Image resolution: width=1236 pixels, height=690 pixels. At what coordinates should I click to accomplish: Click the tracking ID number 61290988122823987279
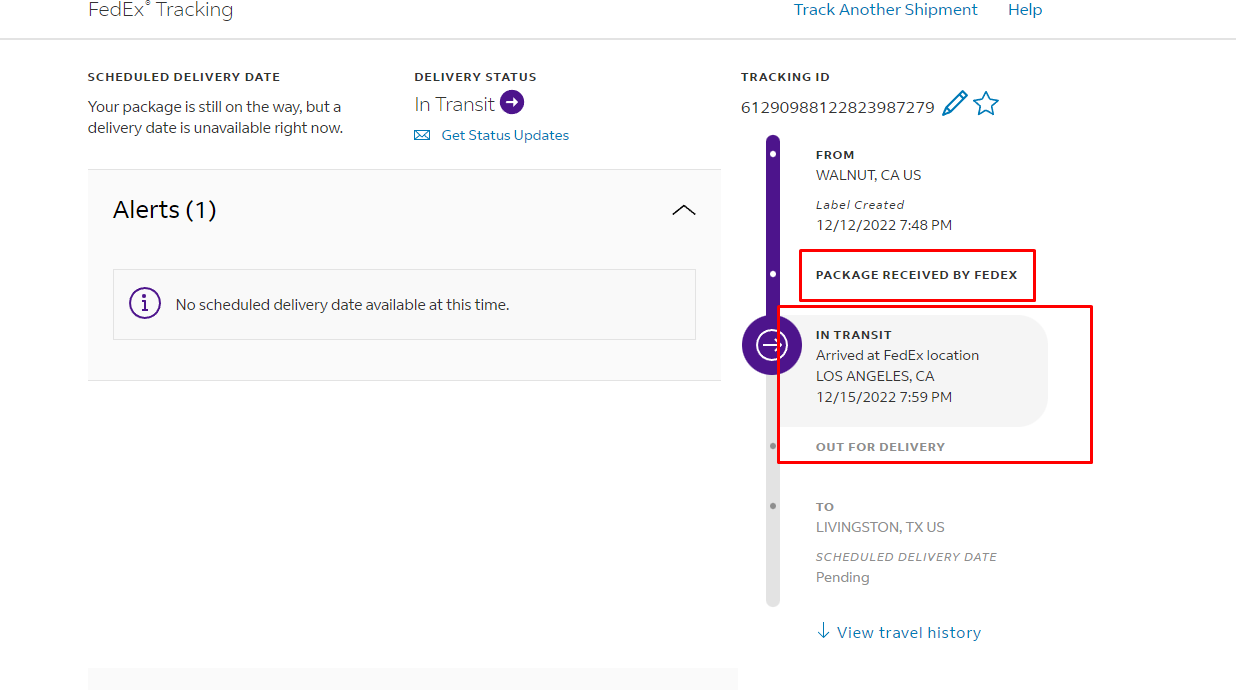tap(837, 107)
